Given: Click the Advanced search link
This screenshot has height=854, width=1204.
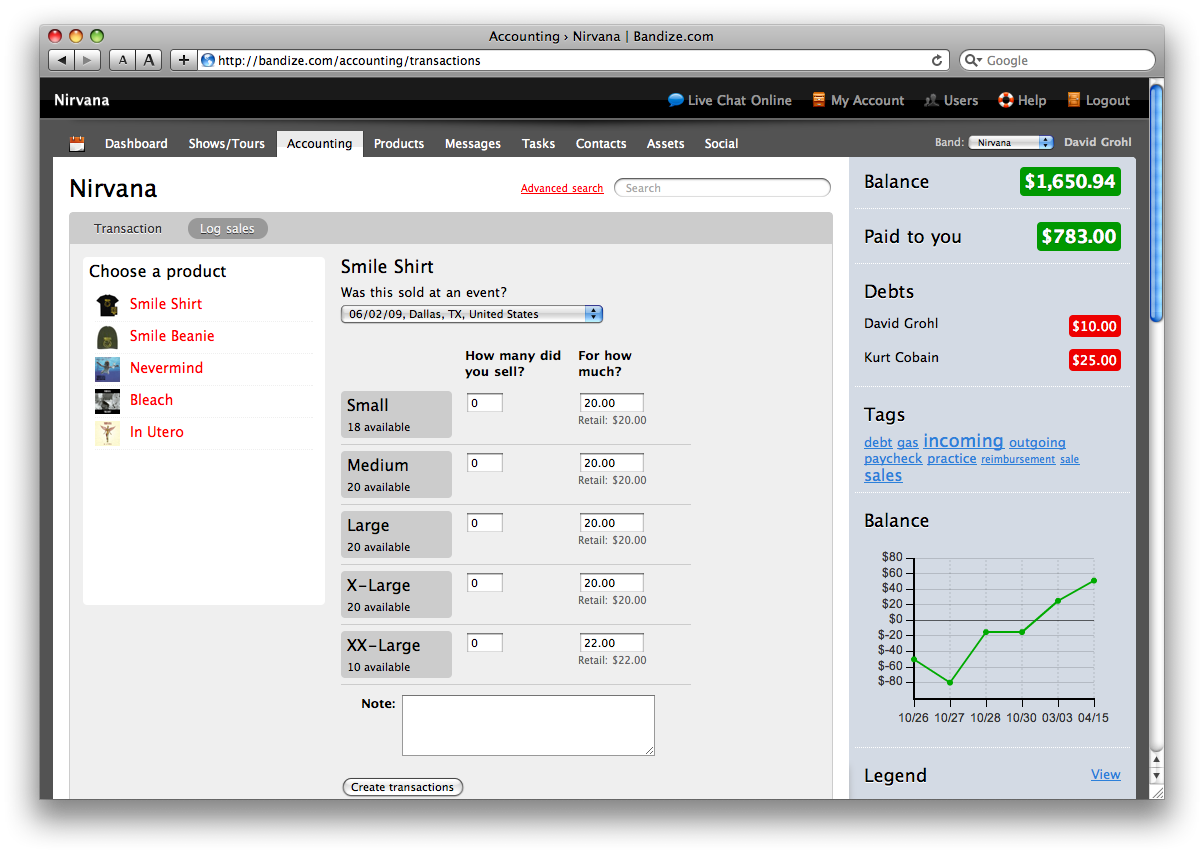Looking at the screenshot, I should [x=562, y=188].
